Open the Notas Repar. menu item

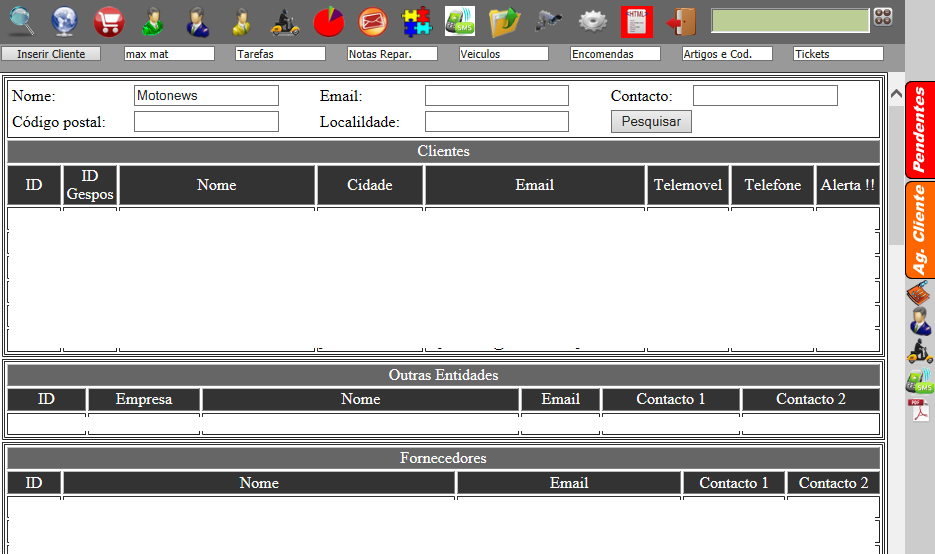pyautogui.click(x=392, y=54)
